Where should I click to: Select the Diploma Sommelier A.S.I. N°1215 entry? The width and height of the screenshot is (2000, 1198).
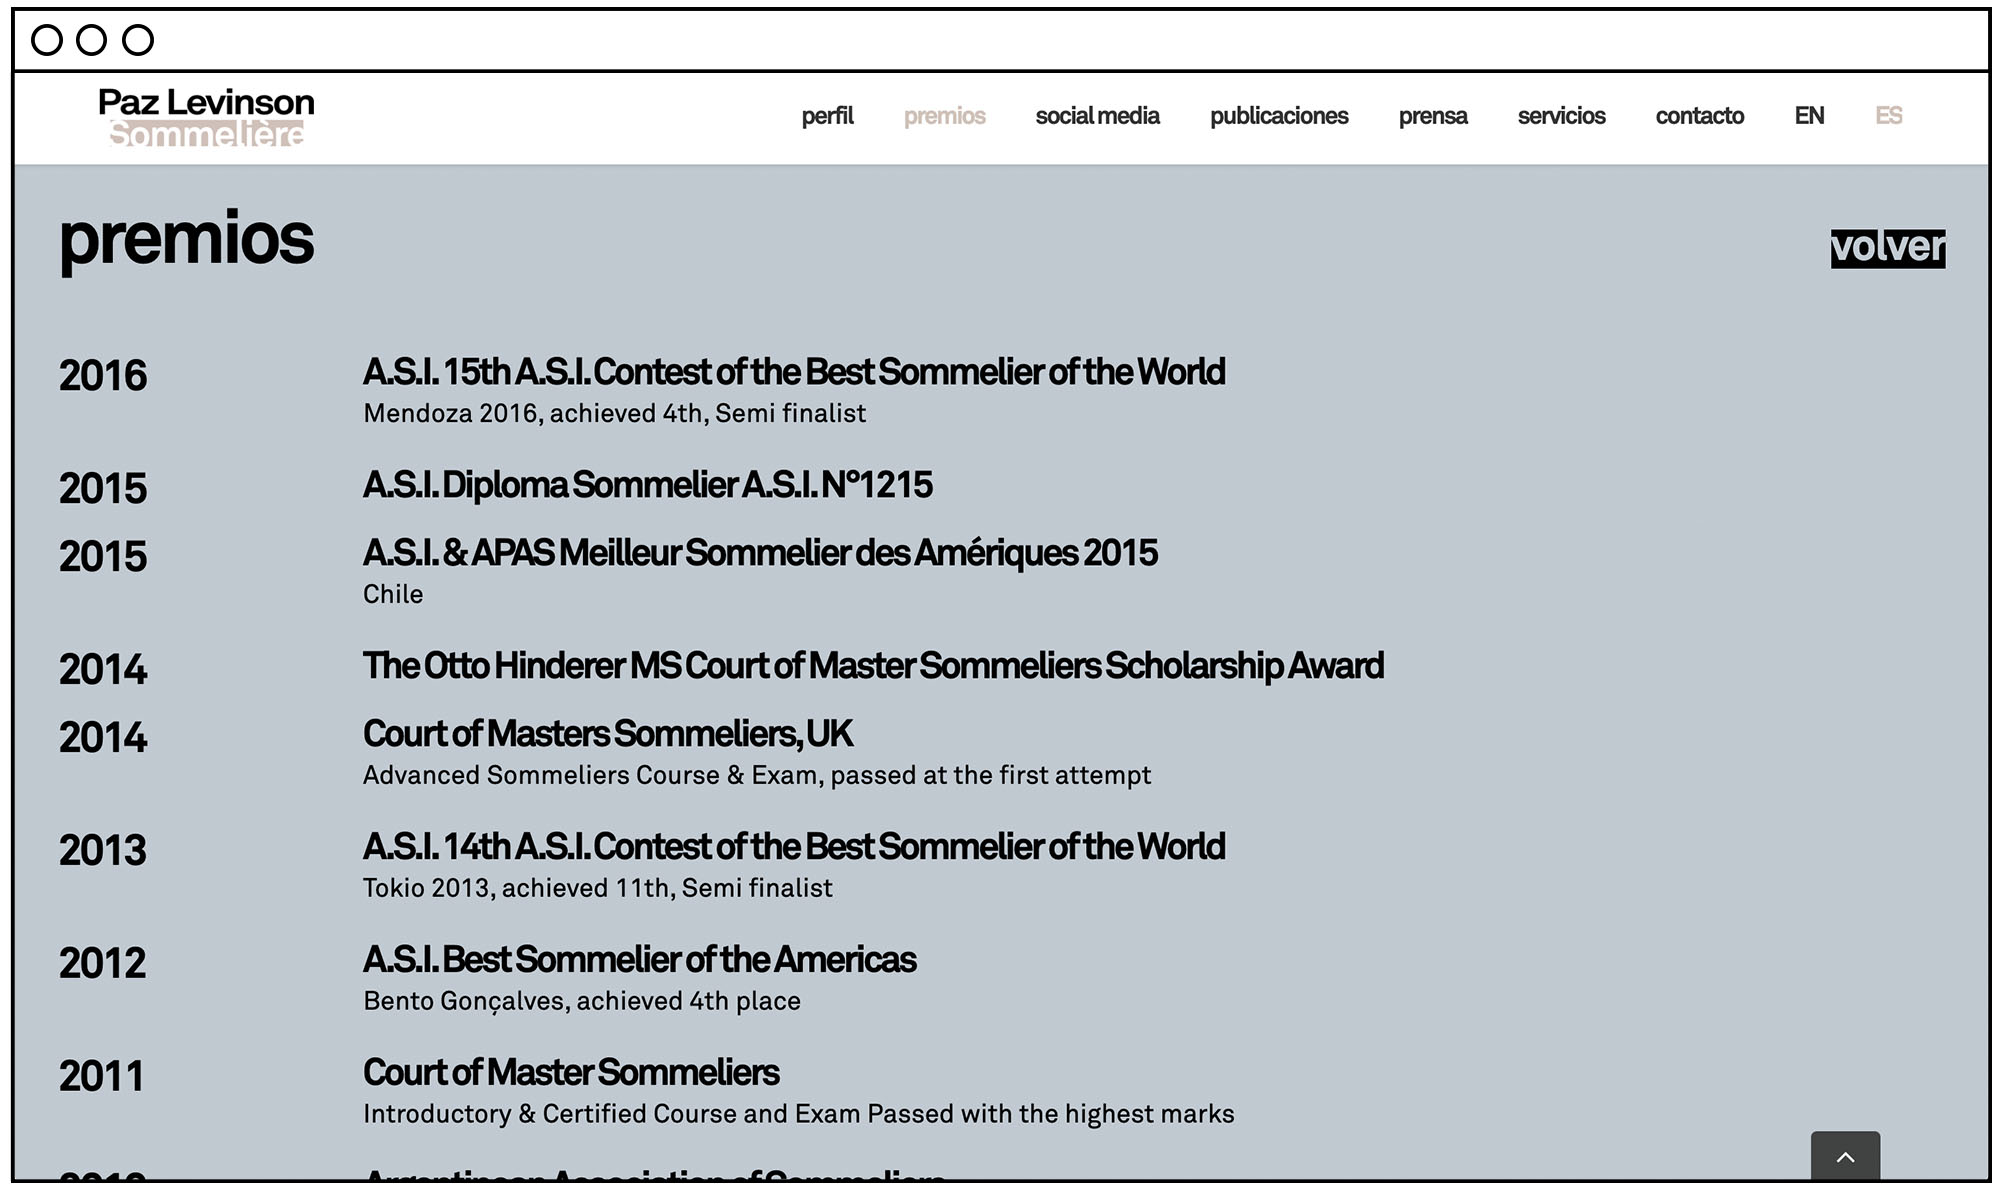click(x=647, y=485)
